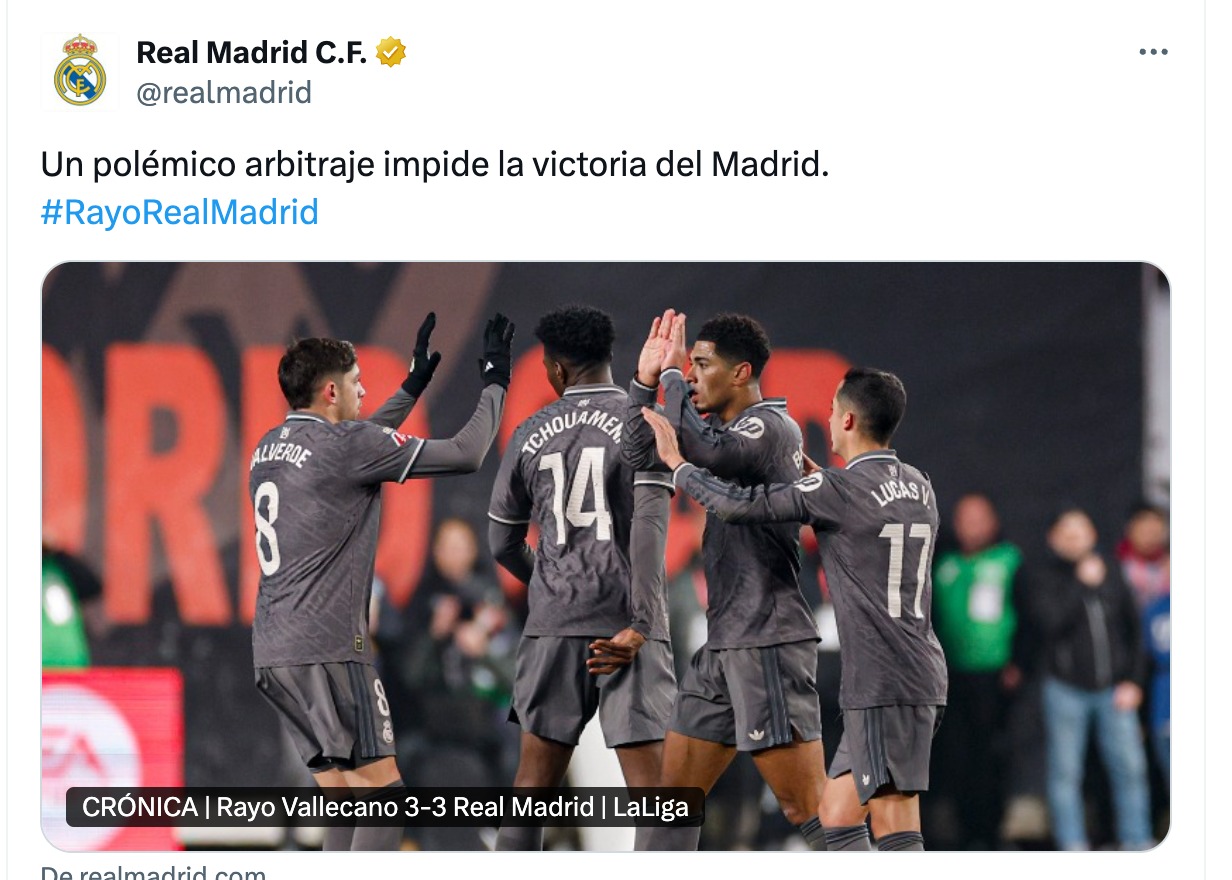The width and height of the screenshot is (1232, 880).
Task: Click Valverde's number 8 jersey in photo
Action: [x=268, y=526]
